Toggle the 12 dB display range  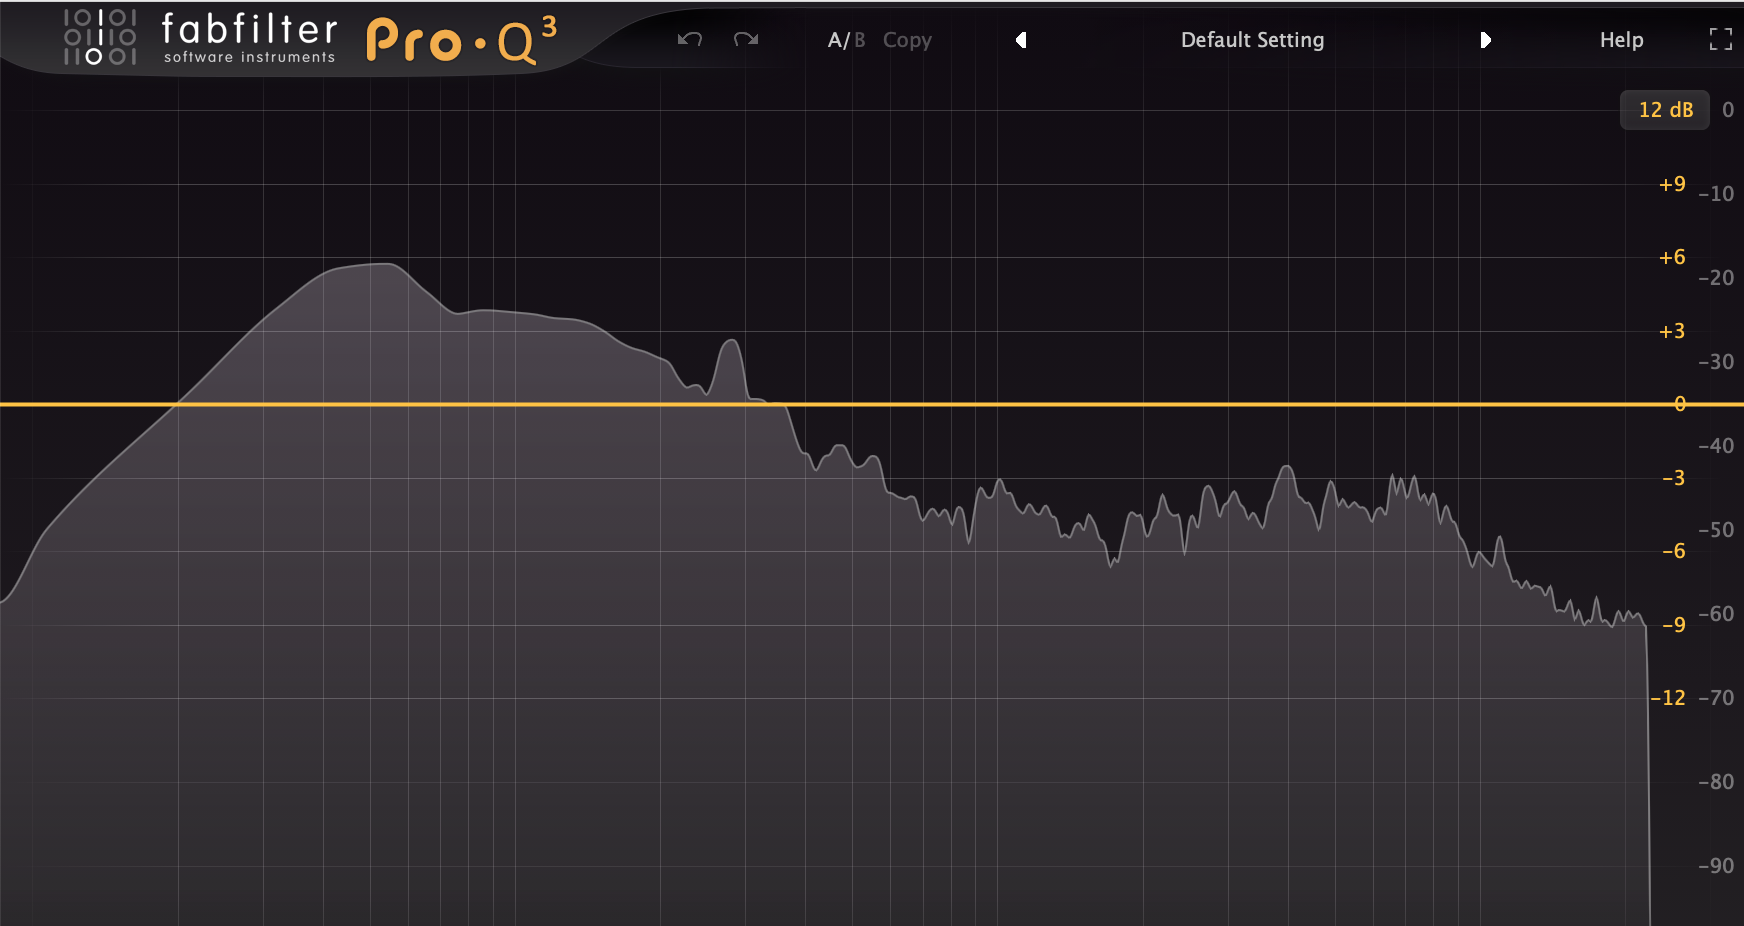[1664, 110]
